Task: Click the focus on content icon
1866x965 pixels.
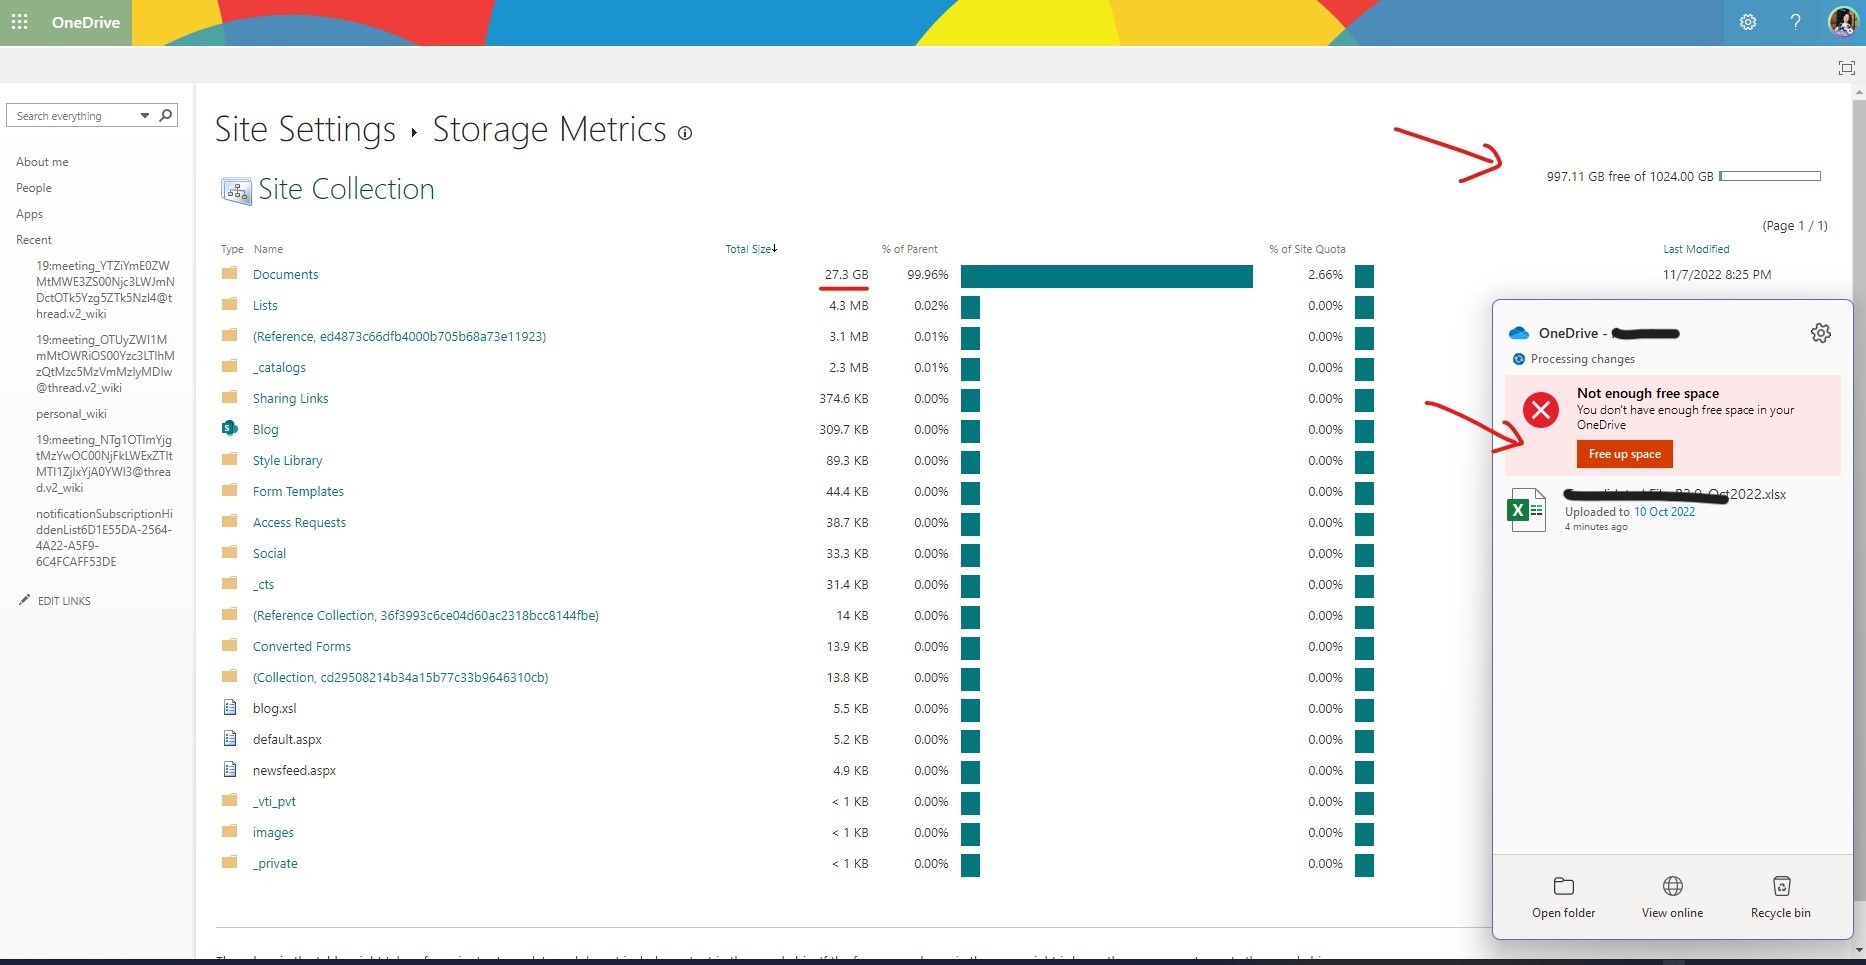Action: click(x=1846, y=67)
